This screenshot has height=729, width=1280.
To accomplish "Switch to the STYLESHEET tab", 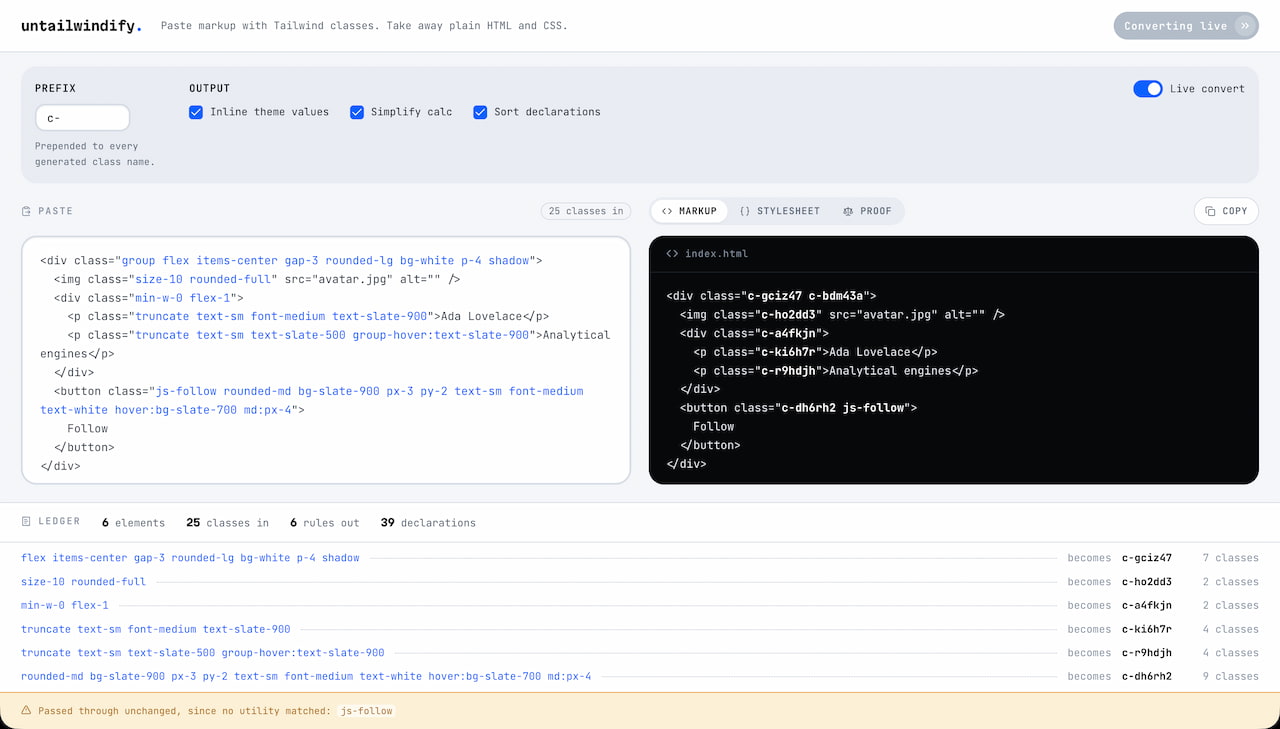I will [780, 211].
